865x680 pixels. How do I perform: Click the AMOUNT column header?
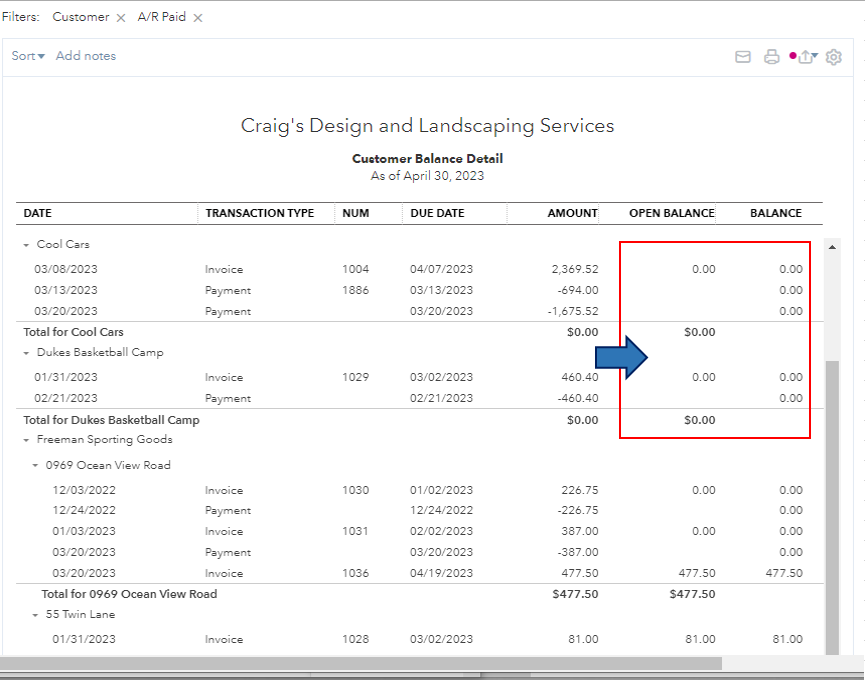click(x=573, y=213)
